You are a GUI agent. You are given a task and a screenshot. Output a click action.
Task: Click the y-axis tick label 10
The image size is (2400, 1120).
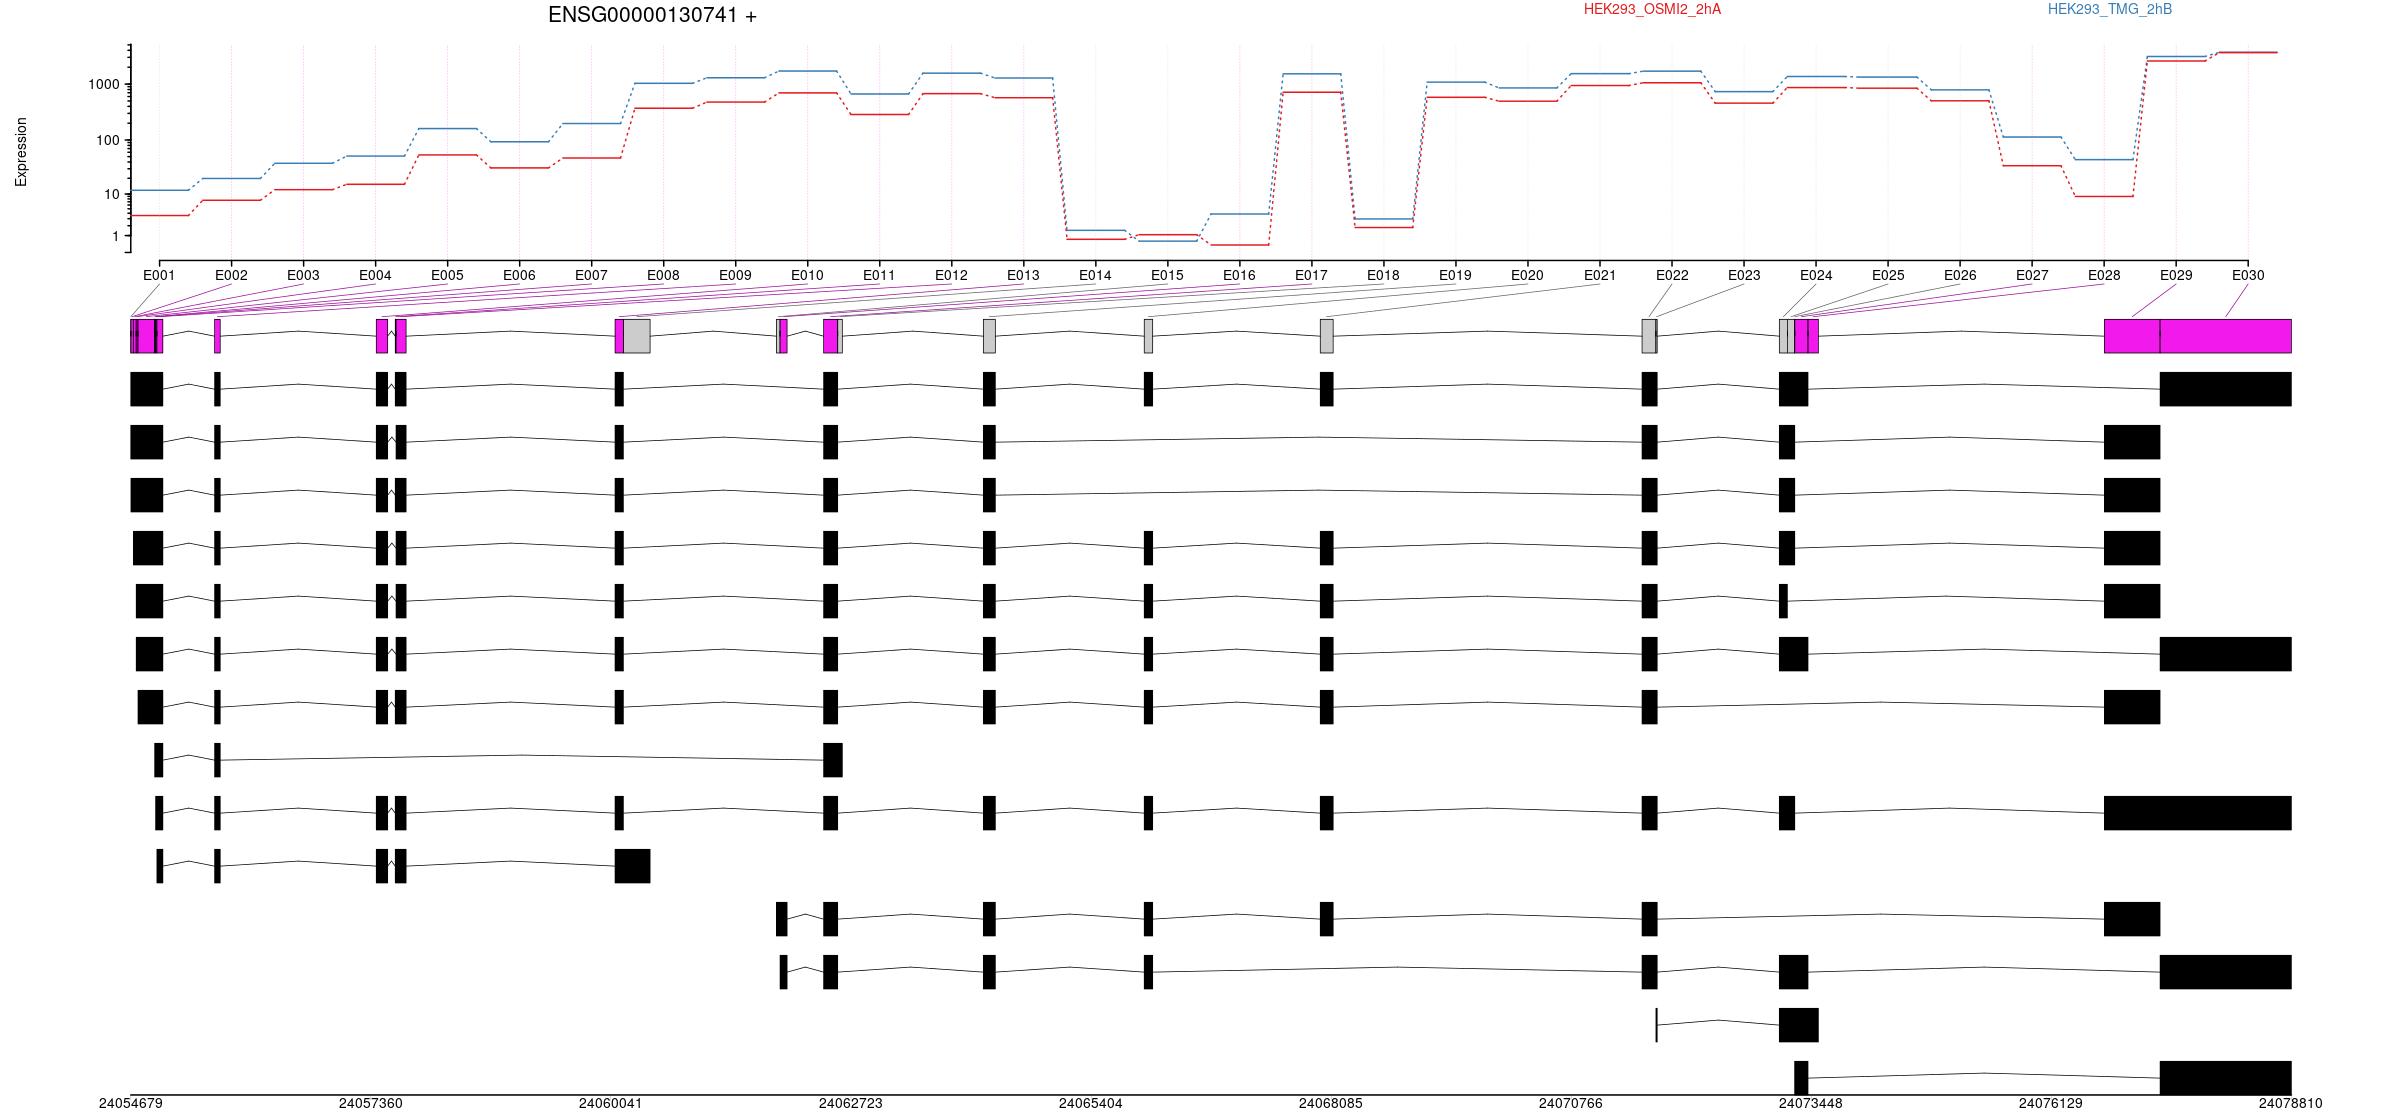[x=112, y=194]
